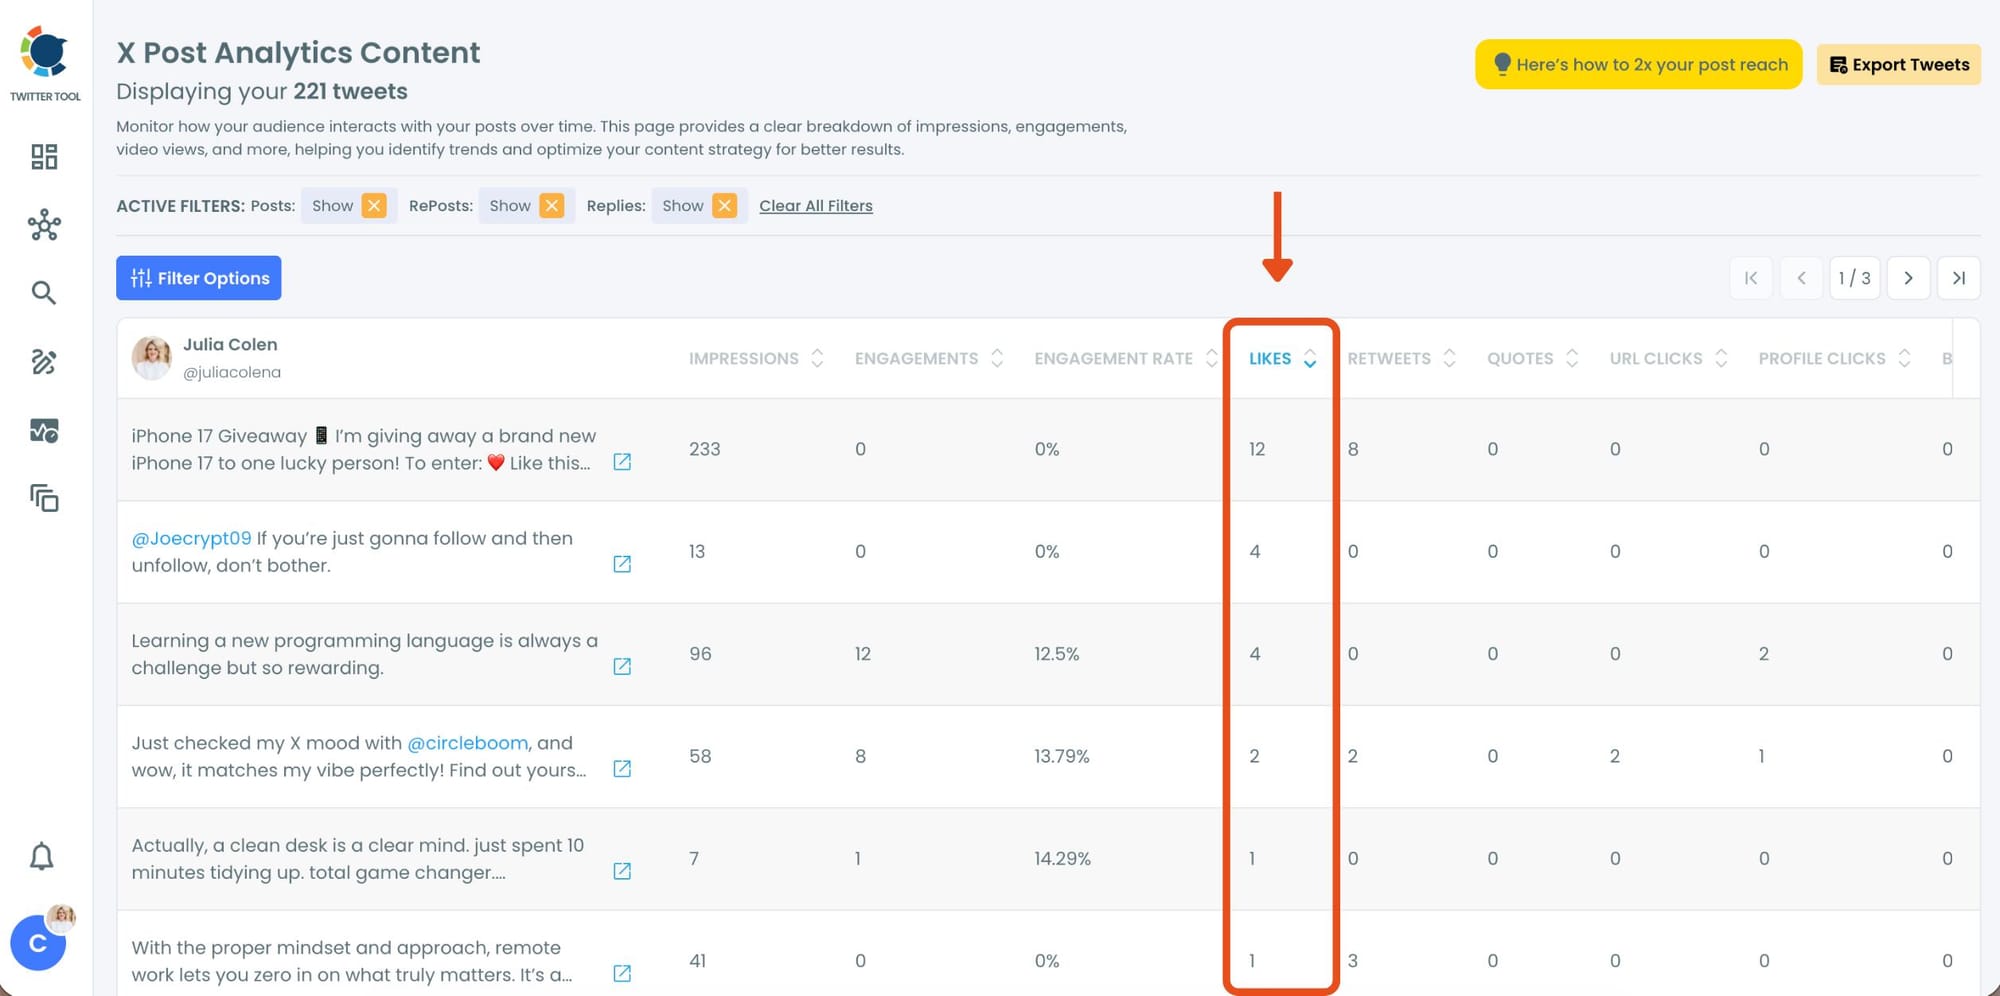Screen dimensions: 2000x996
Task: Click Export Tweets button
Action: point(1899,65)
